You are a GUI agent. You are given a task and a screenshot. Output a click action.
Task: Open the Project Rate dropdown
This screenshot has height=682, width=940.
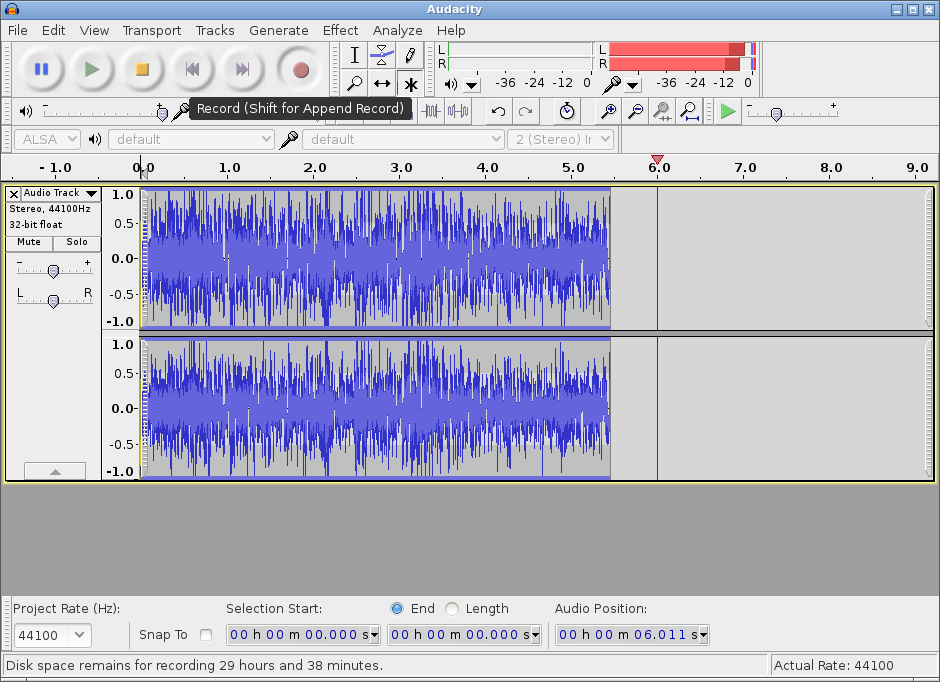(x=52, y=634)
